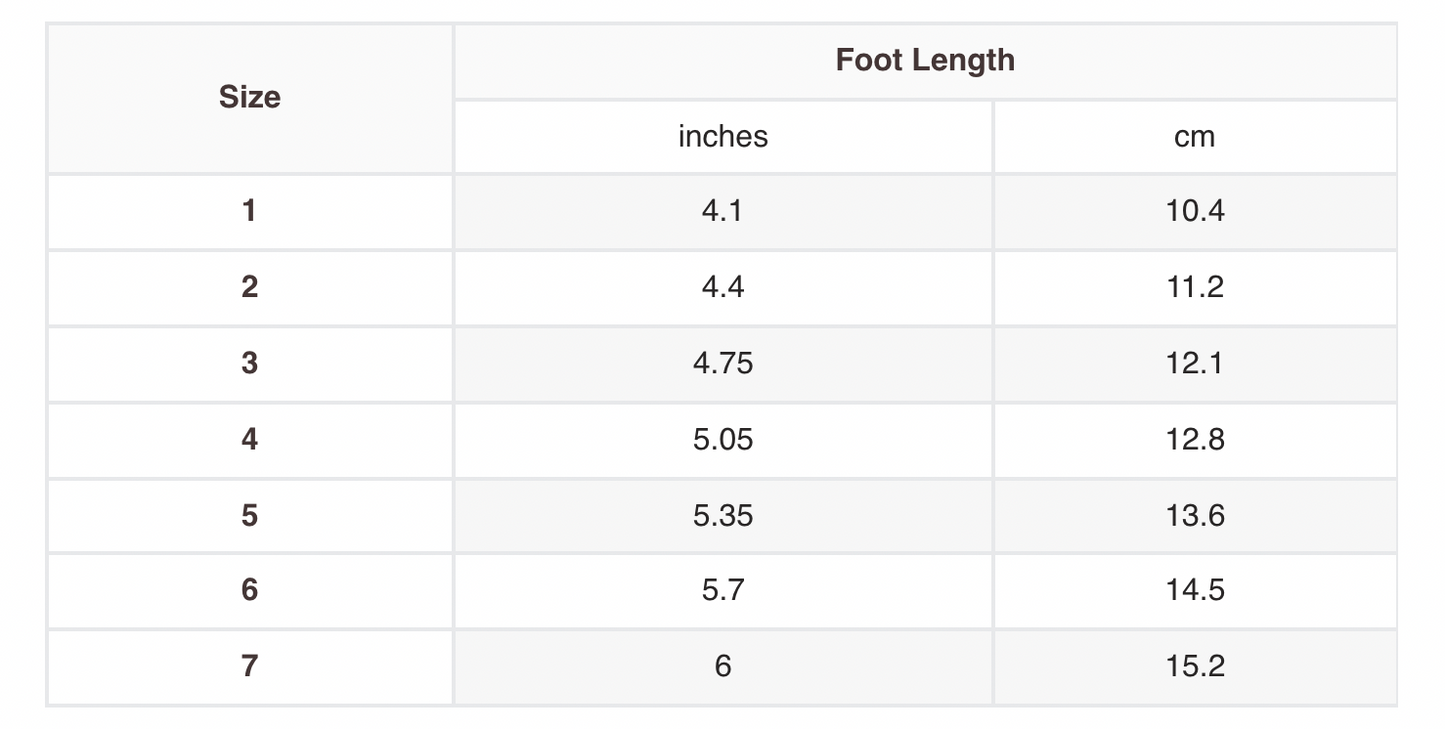Select the 11.2 cm value
Image resolution: width=1445 pixels, height=729 pixels.
point(1195,287)
